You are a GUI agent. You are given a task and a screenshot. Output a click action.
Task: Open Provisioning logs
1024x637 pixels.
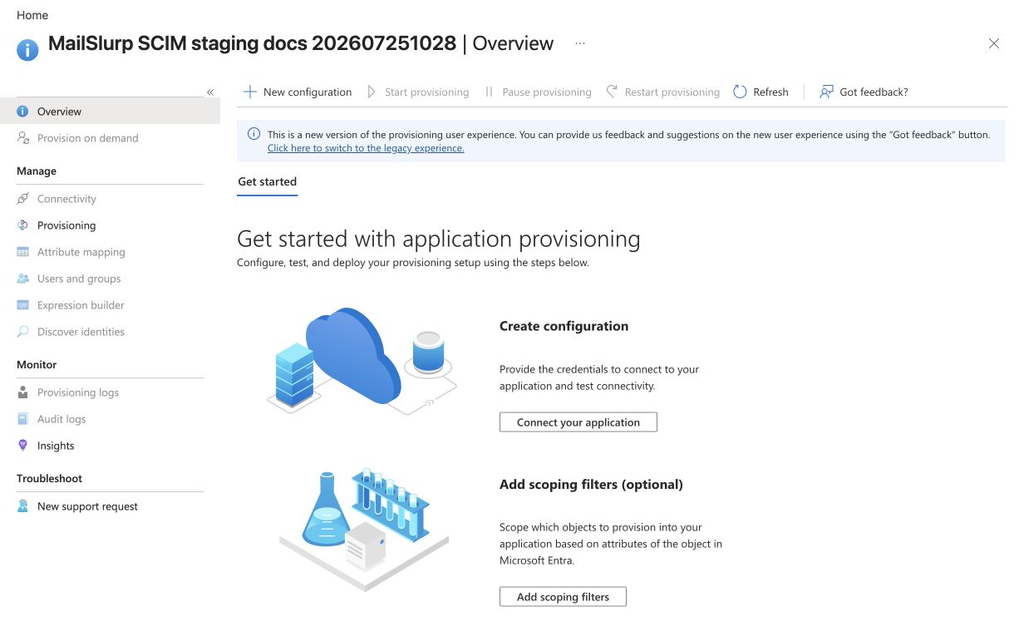[x=78, y=393]
